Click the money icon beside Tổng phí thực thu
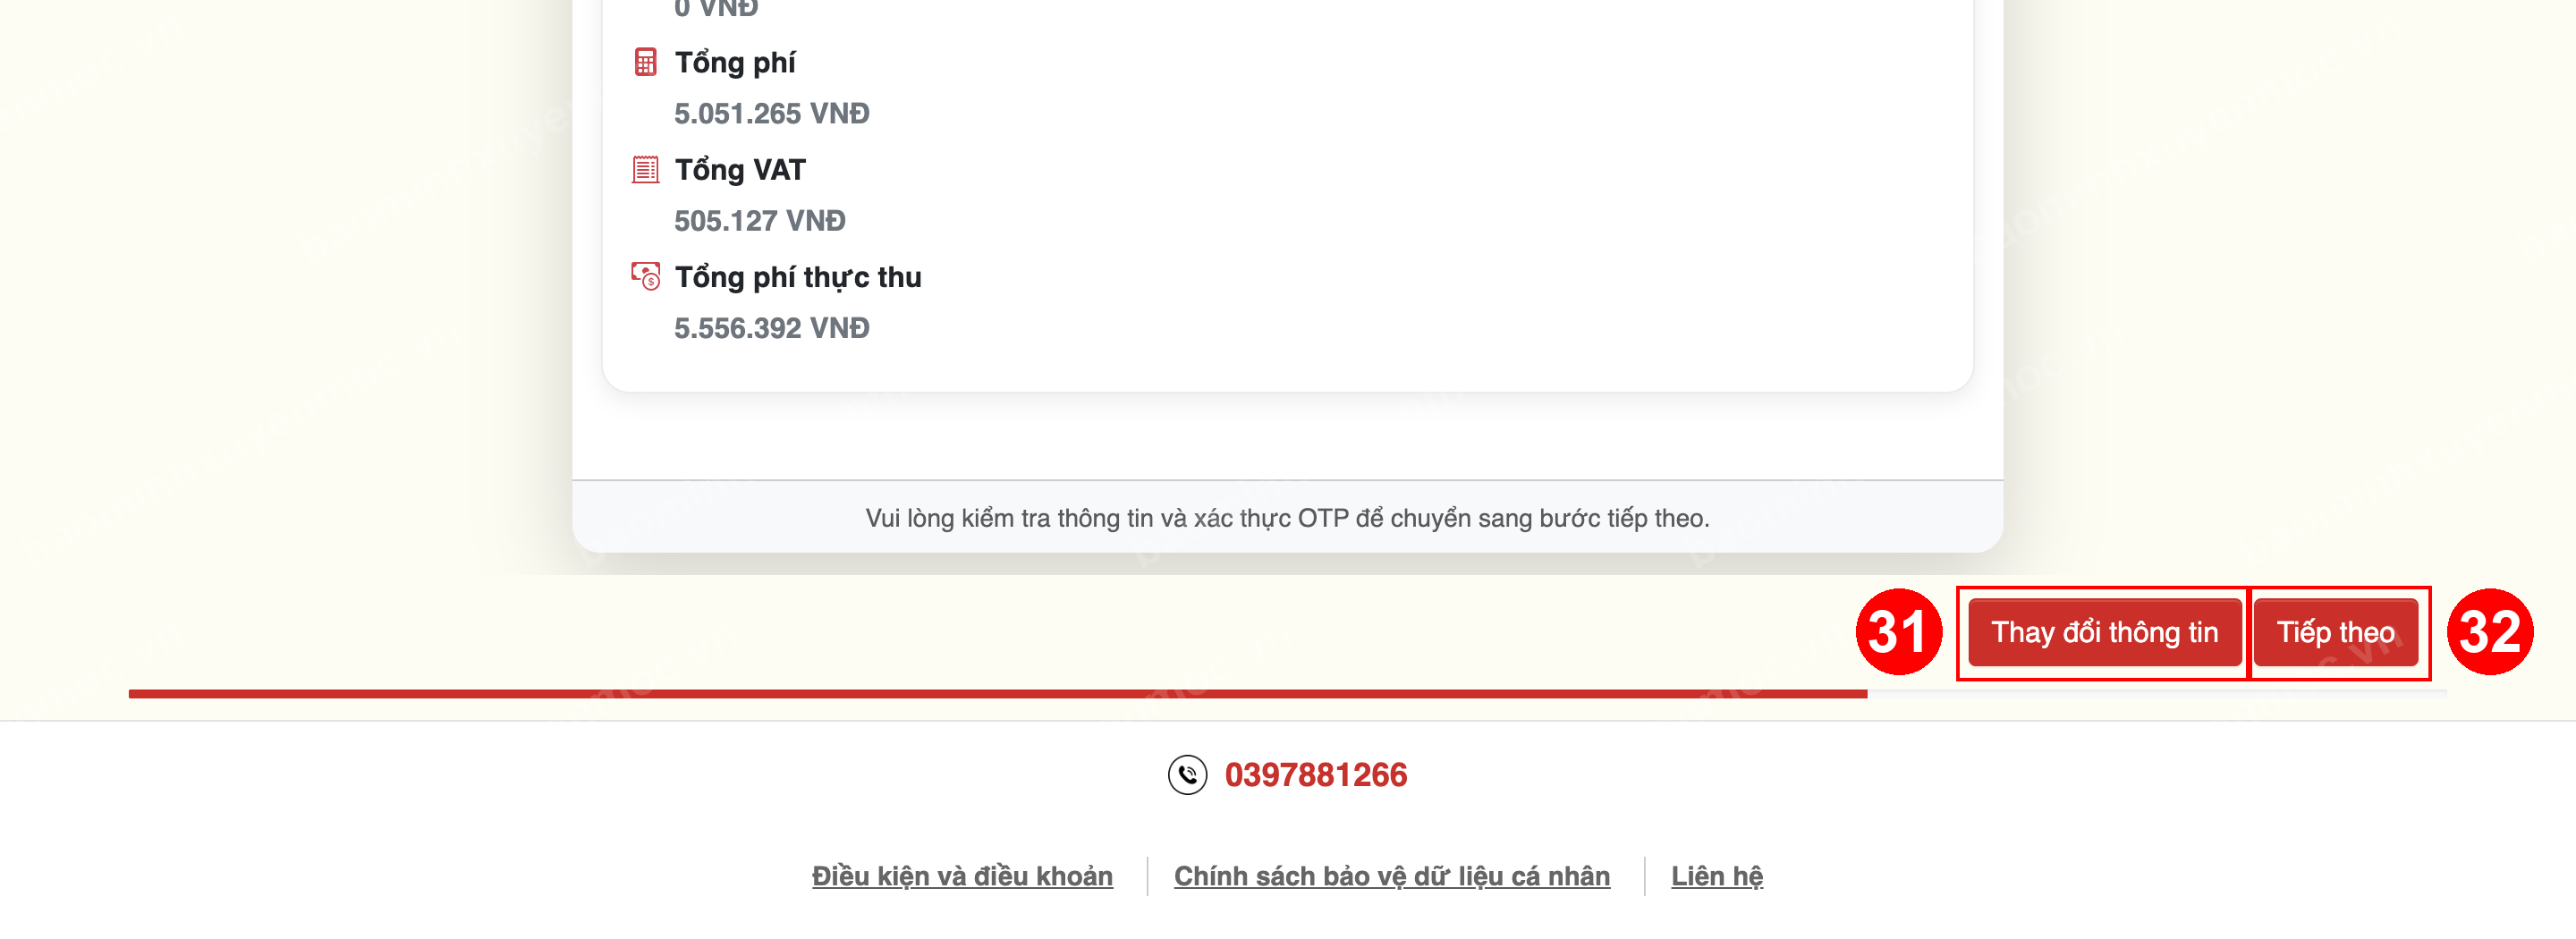Viewport: 2576px width, 939px height. [x=645, y=276]
